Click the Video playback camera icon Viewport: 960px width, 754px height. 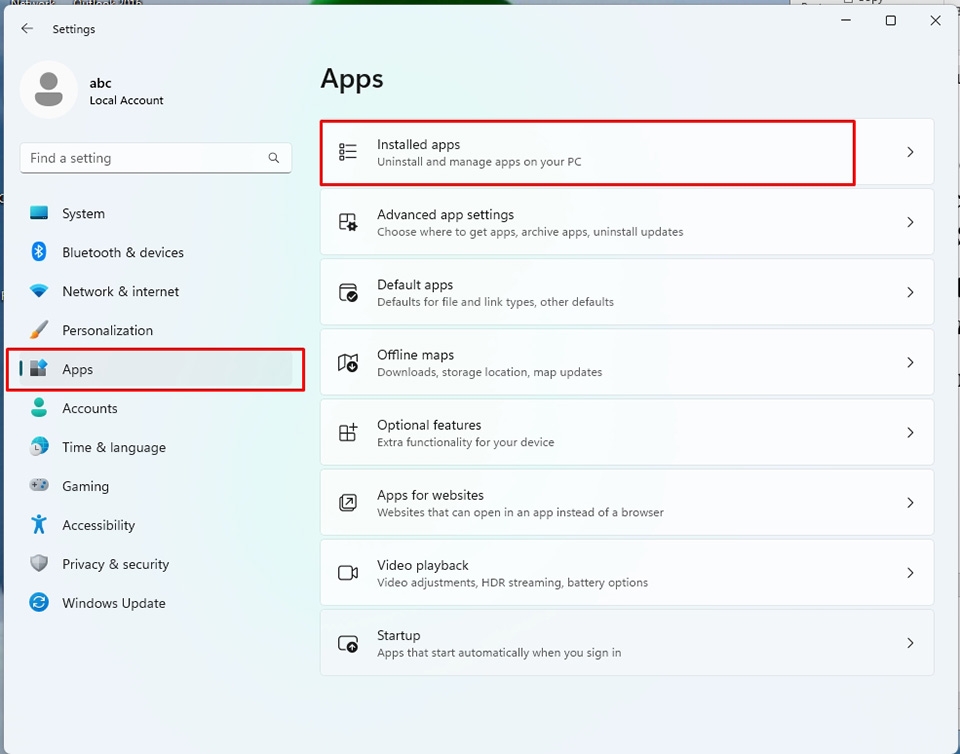(348, 573)
